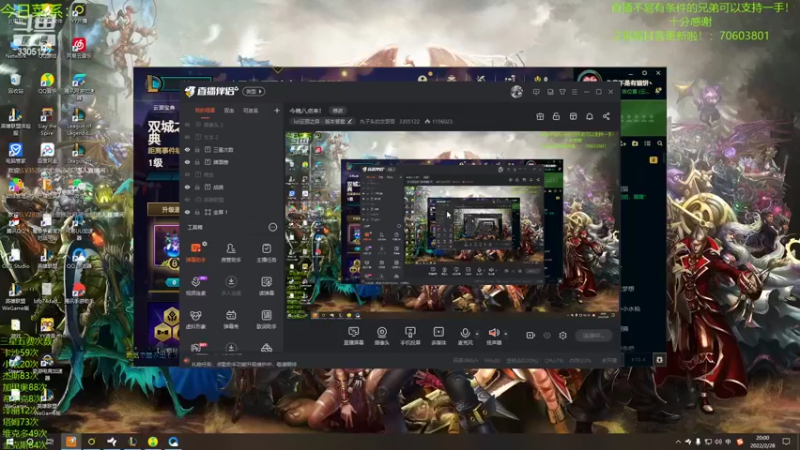Open the 虚拟形象 tool
The width and height of the screenshot is (800, 450).
[x=196, y=319]
